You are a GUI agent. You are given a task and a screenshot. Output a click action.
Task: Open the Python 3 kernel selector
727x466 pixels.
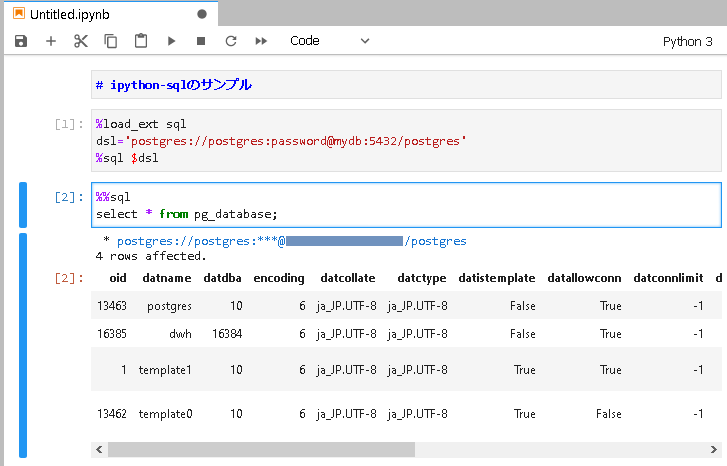pyautogui.click(x=687, y=42)
